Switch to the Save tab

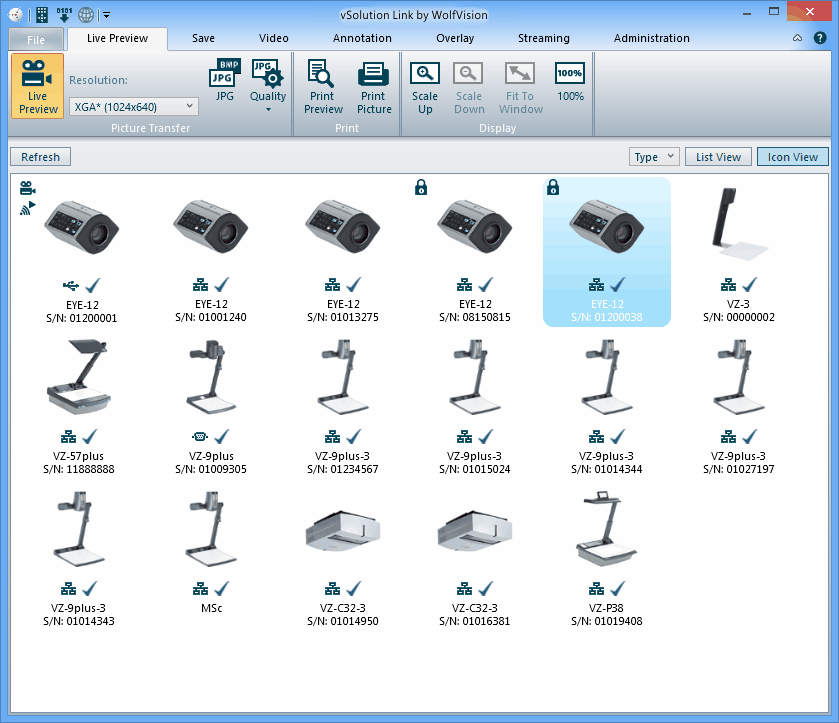(203, 39)
